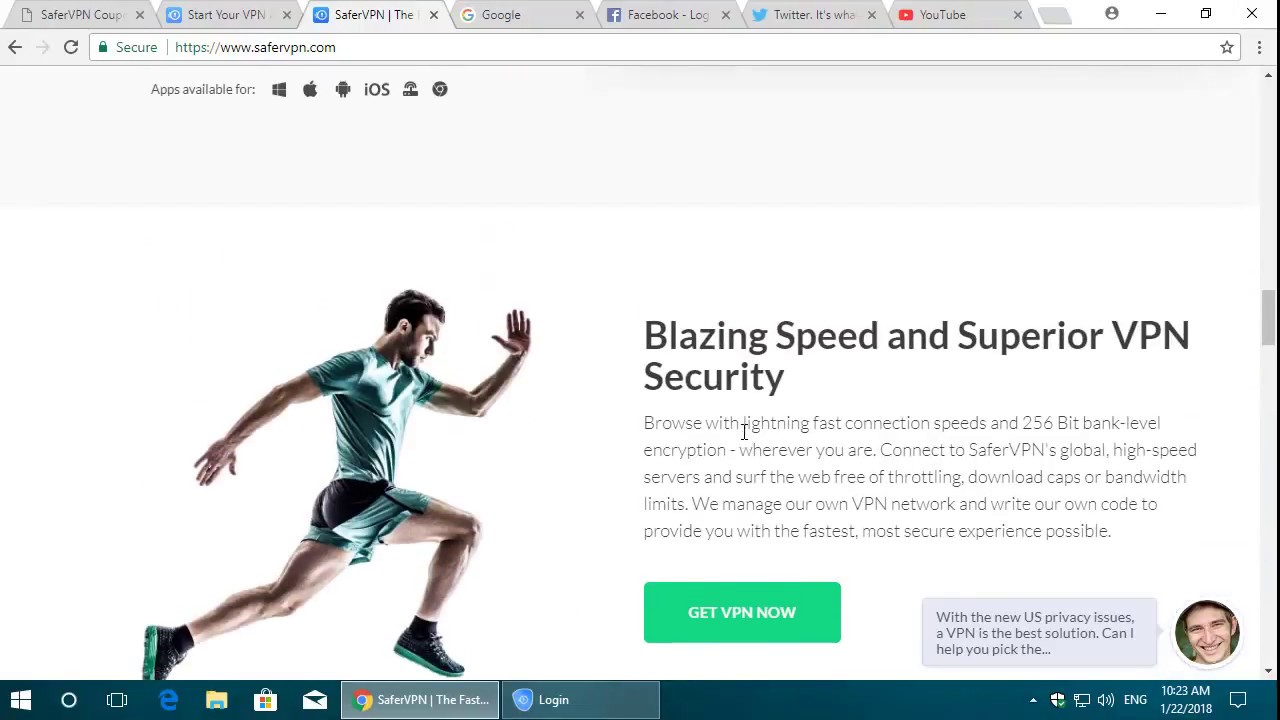The width and height of the screenshot is (1280, 720).
Task: Click the ENG language indicator
Action: click(1136, 700)
